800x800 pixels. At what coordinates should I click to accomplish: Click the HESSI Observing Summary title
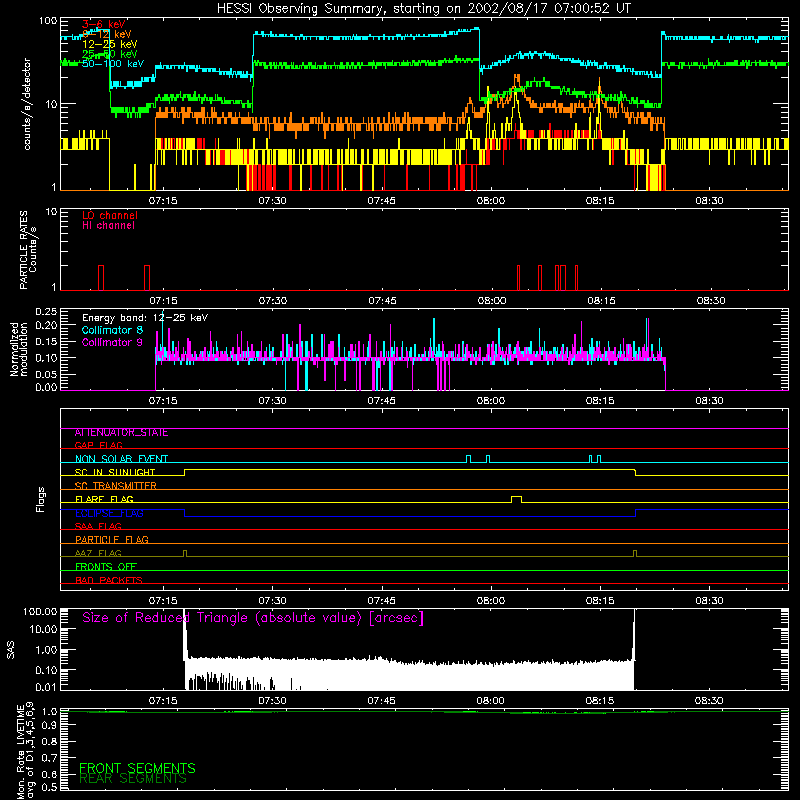(424, 9)
